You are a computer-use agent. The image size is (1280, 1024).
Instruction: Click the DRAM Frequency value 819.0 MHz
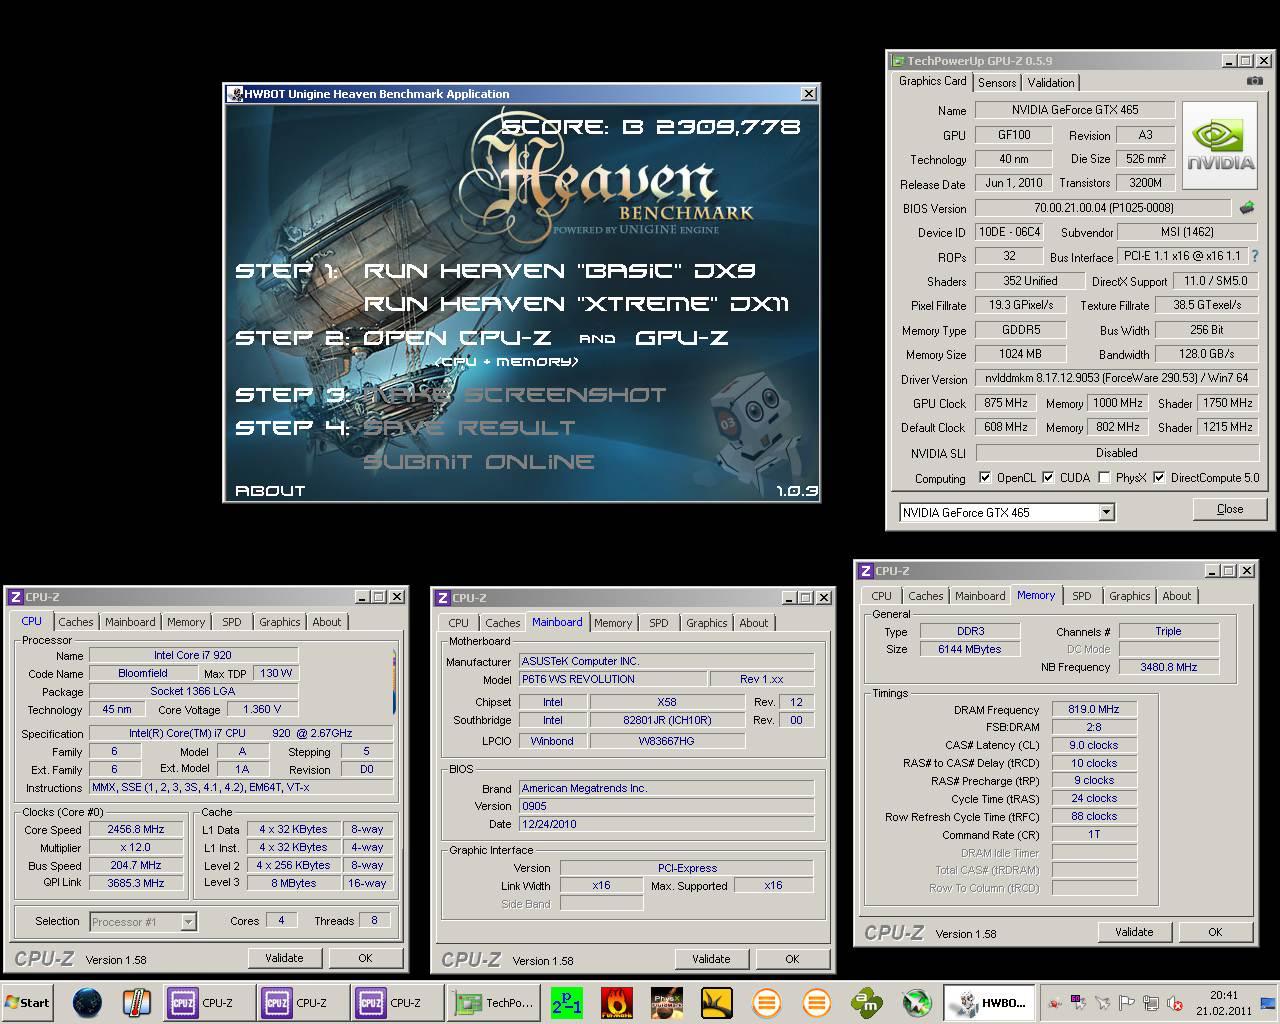pos(1094,709)
